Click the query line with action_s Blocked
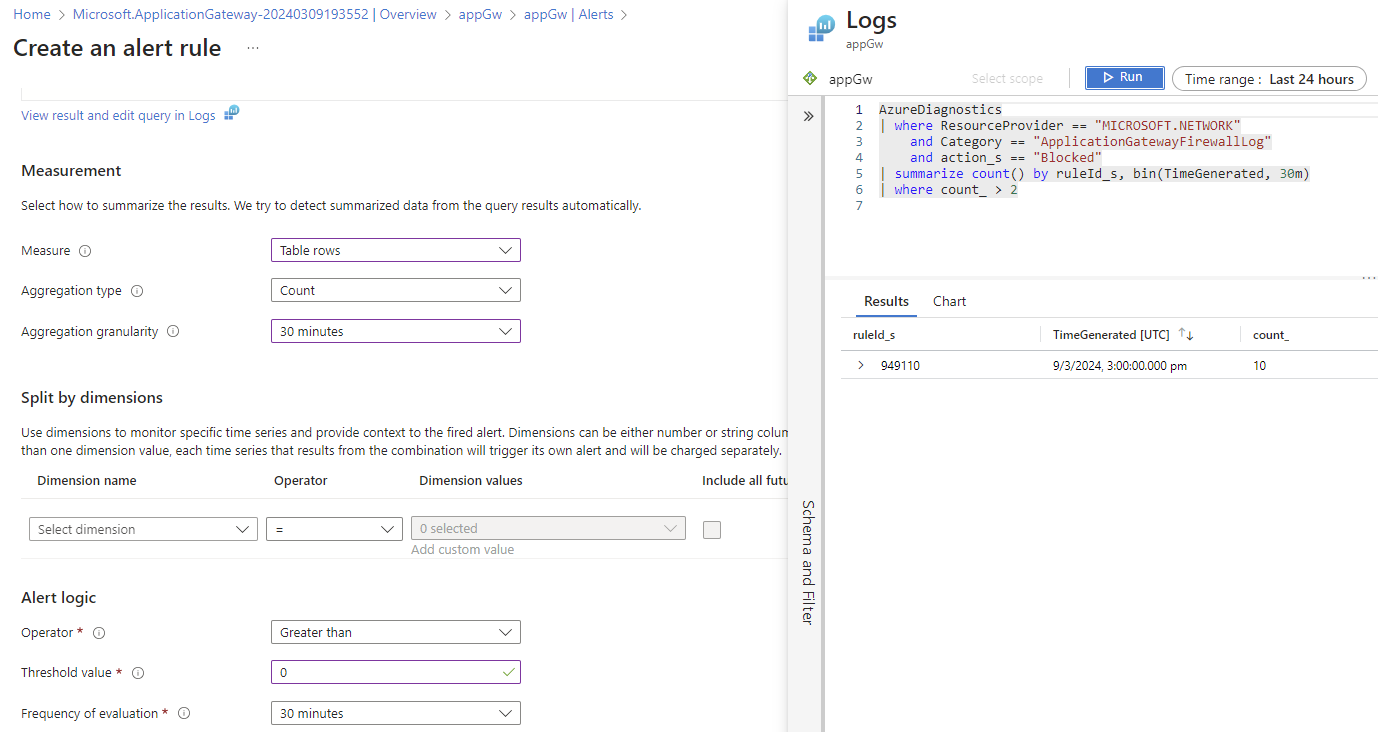 point(1005,158)
